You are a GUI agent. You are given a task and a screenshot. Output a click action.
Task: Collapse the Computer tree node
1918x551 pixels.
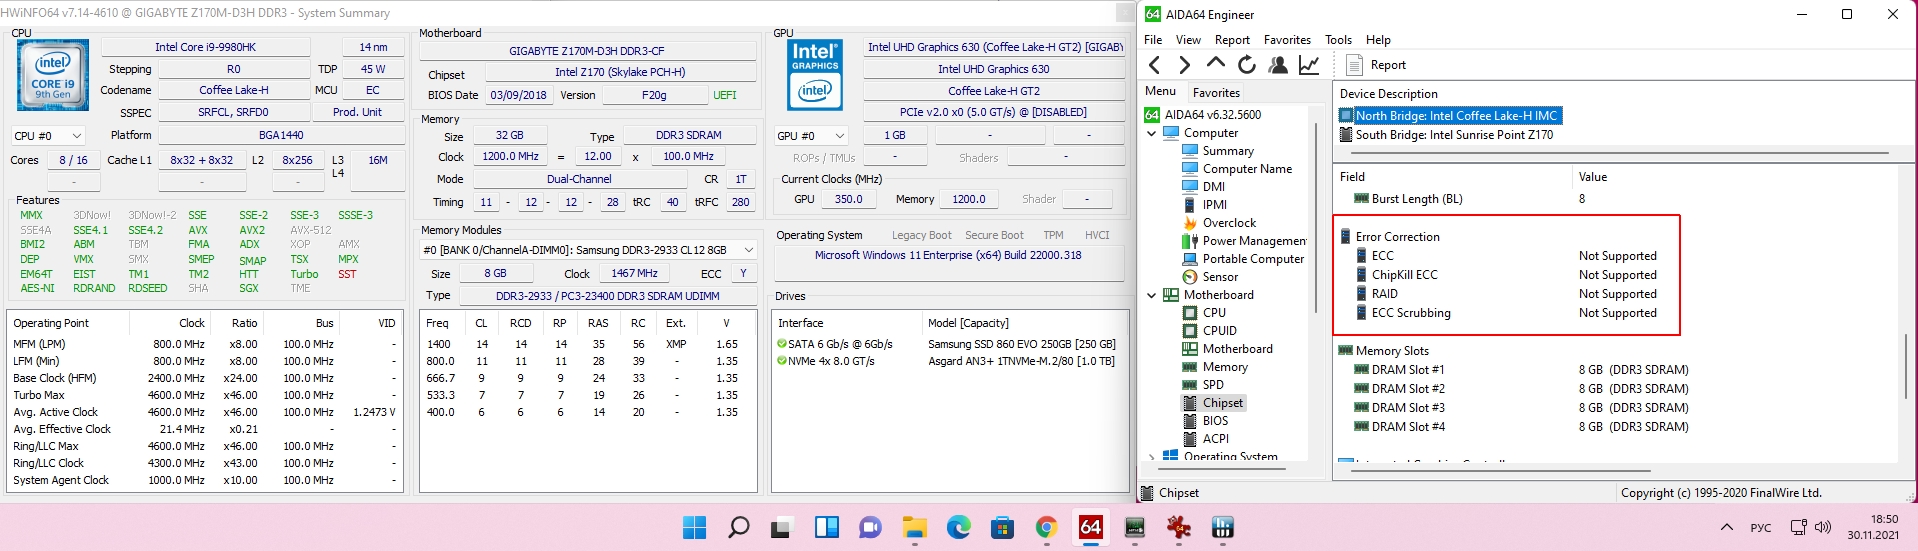click(1151, 133)
